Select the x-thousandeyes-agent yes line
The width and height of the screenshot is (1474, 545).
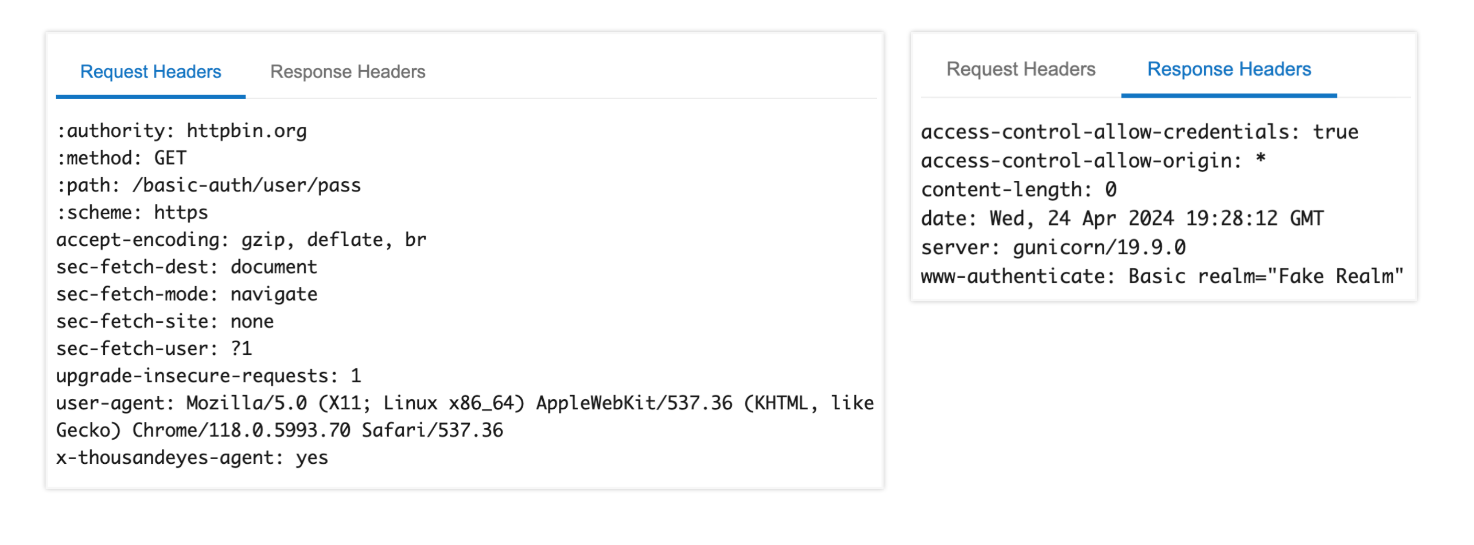click(x=192, y=458)
